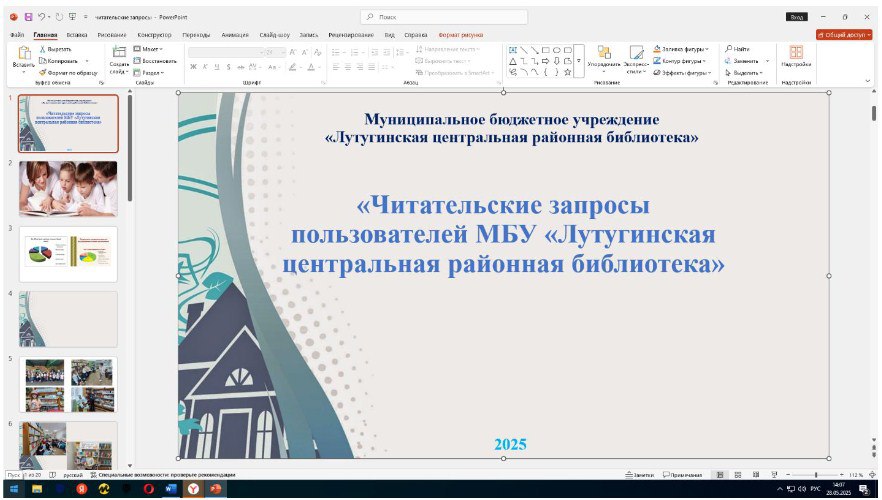Center text in paragraph group
Image resolution: width=882 pixels, height=500 pixels.
click(x=348, y=67)
